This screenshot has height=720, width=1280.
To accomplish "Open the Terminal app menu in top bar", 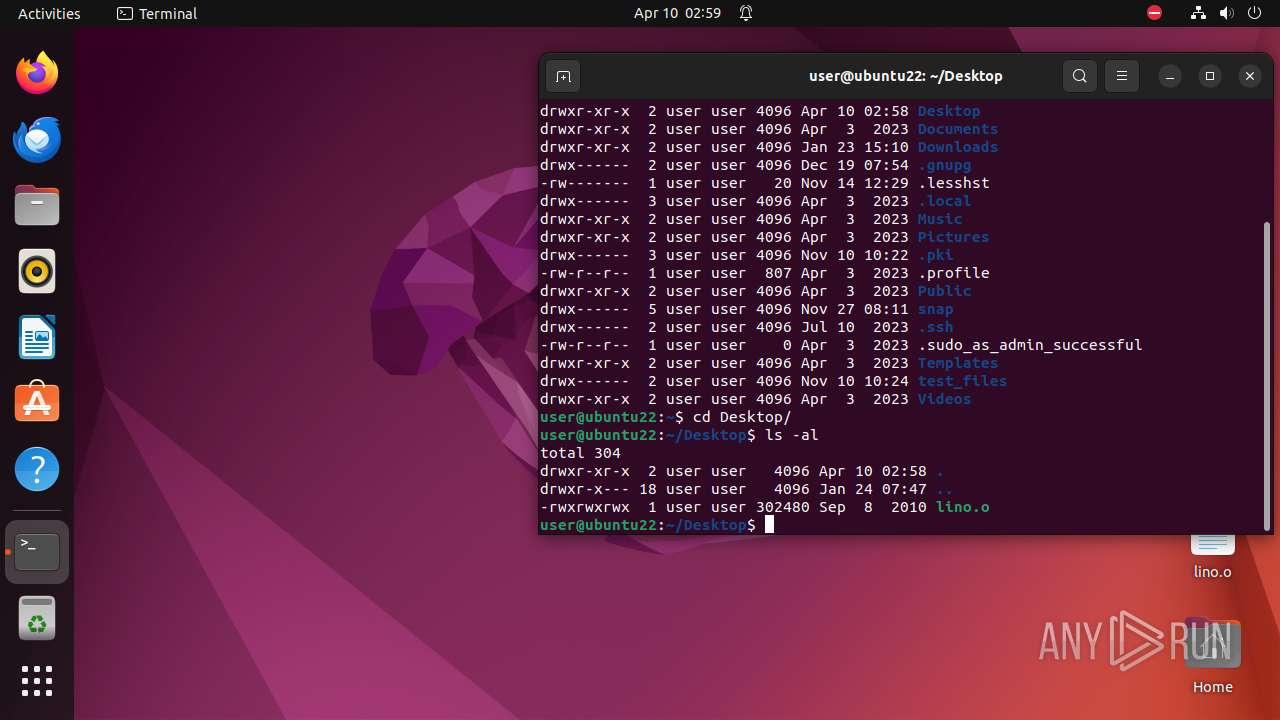I will pos(157,13).
